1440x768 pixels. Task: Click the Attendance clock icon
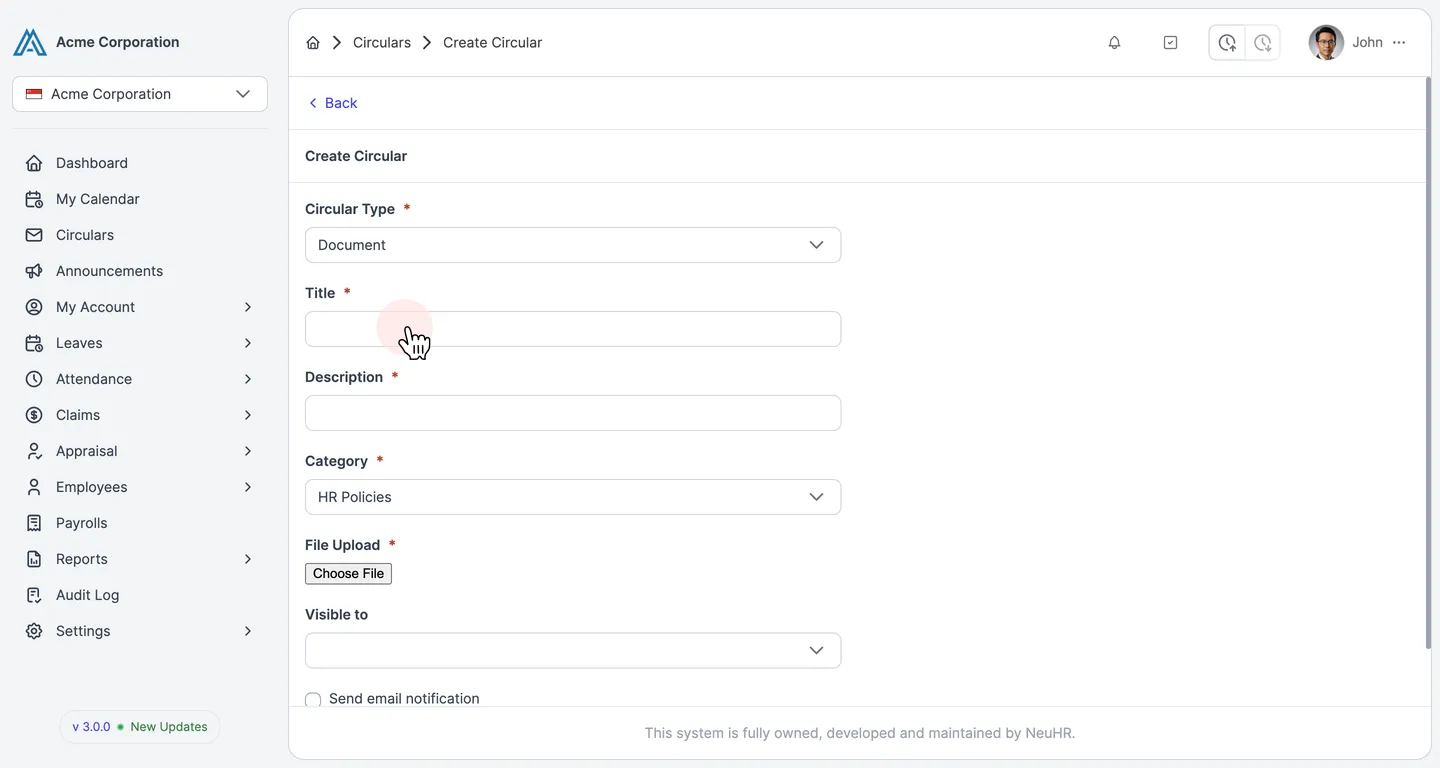(34, 379)
